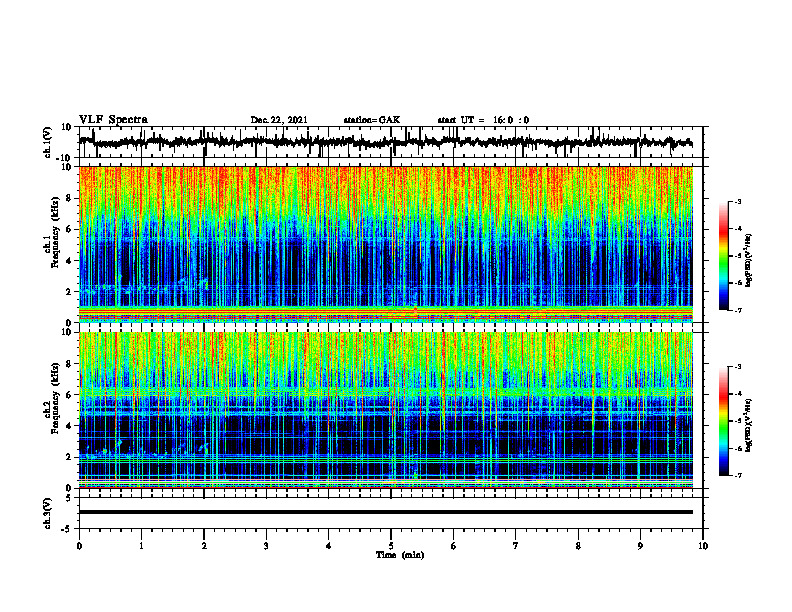Click time axis tick label '0'
This screenshot has width=792, height=612.
point(79,546)
